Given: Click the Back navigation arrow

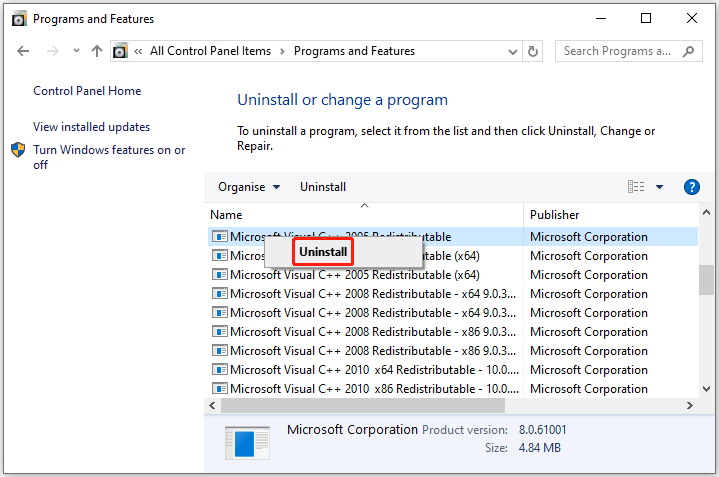Looking at the screenshot, I should click(x=23, y=51).
